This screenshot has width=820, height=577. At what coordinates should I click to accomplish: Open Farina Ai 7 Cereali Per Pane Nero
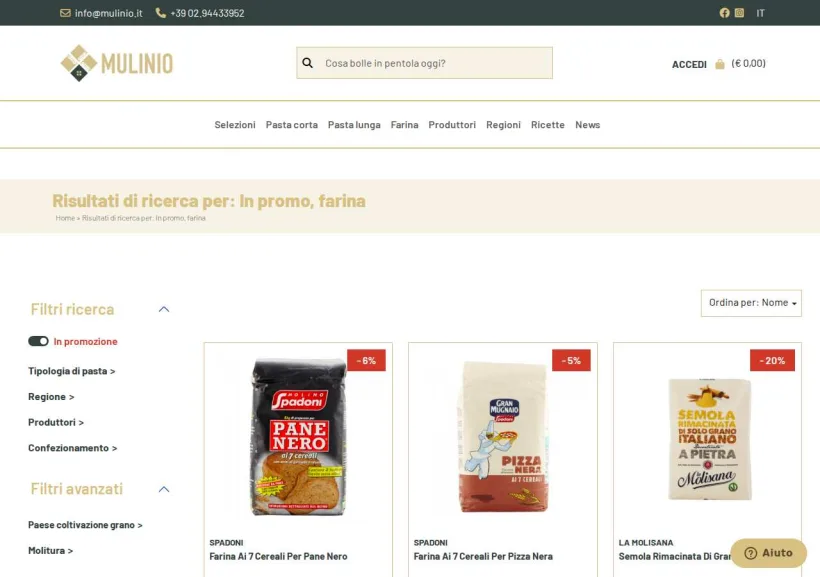(278, 557)
